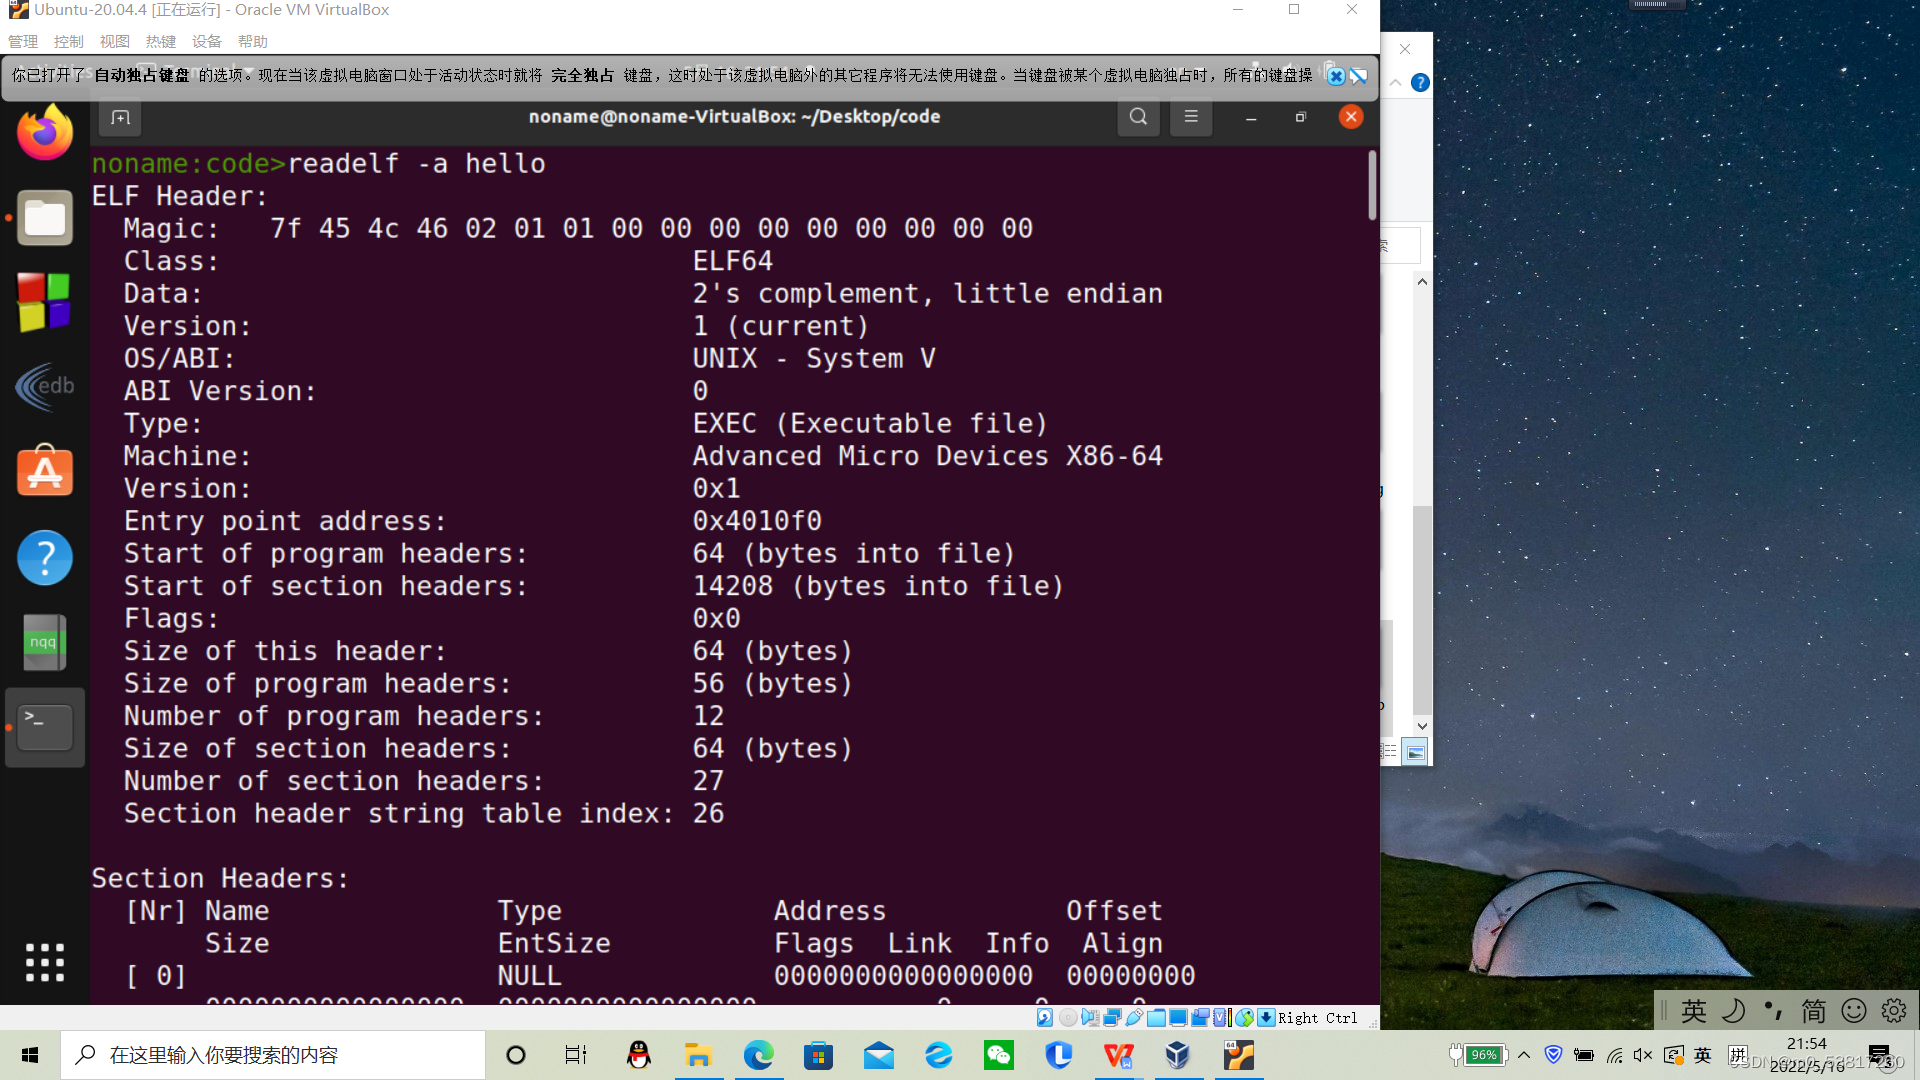Screen dimensions: 1920x1080
Task: Open Ubuntu Software store icon
Action: pos(45,471)
